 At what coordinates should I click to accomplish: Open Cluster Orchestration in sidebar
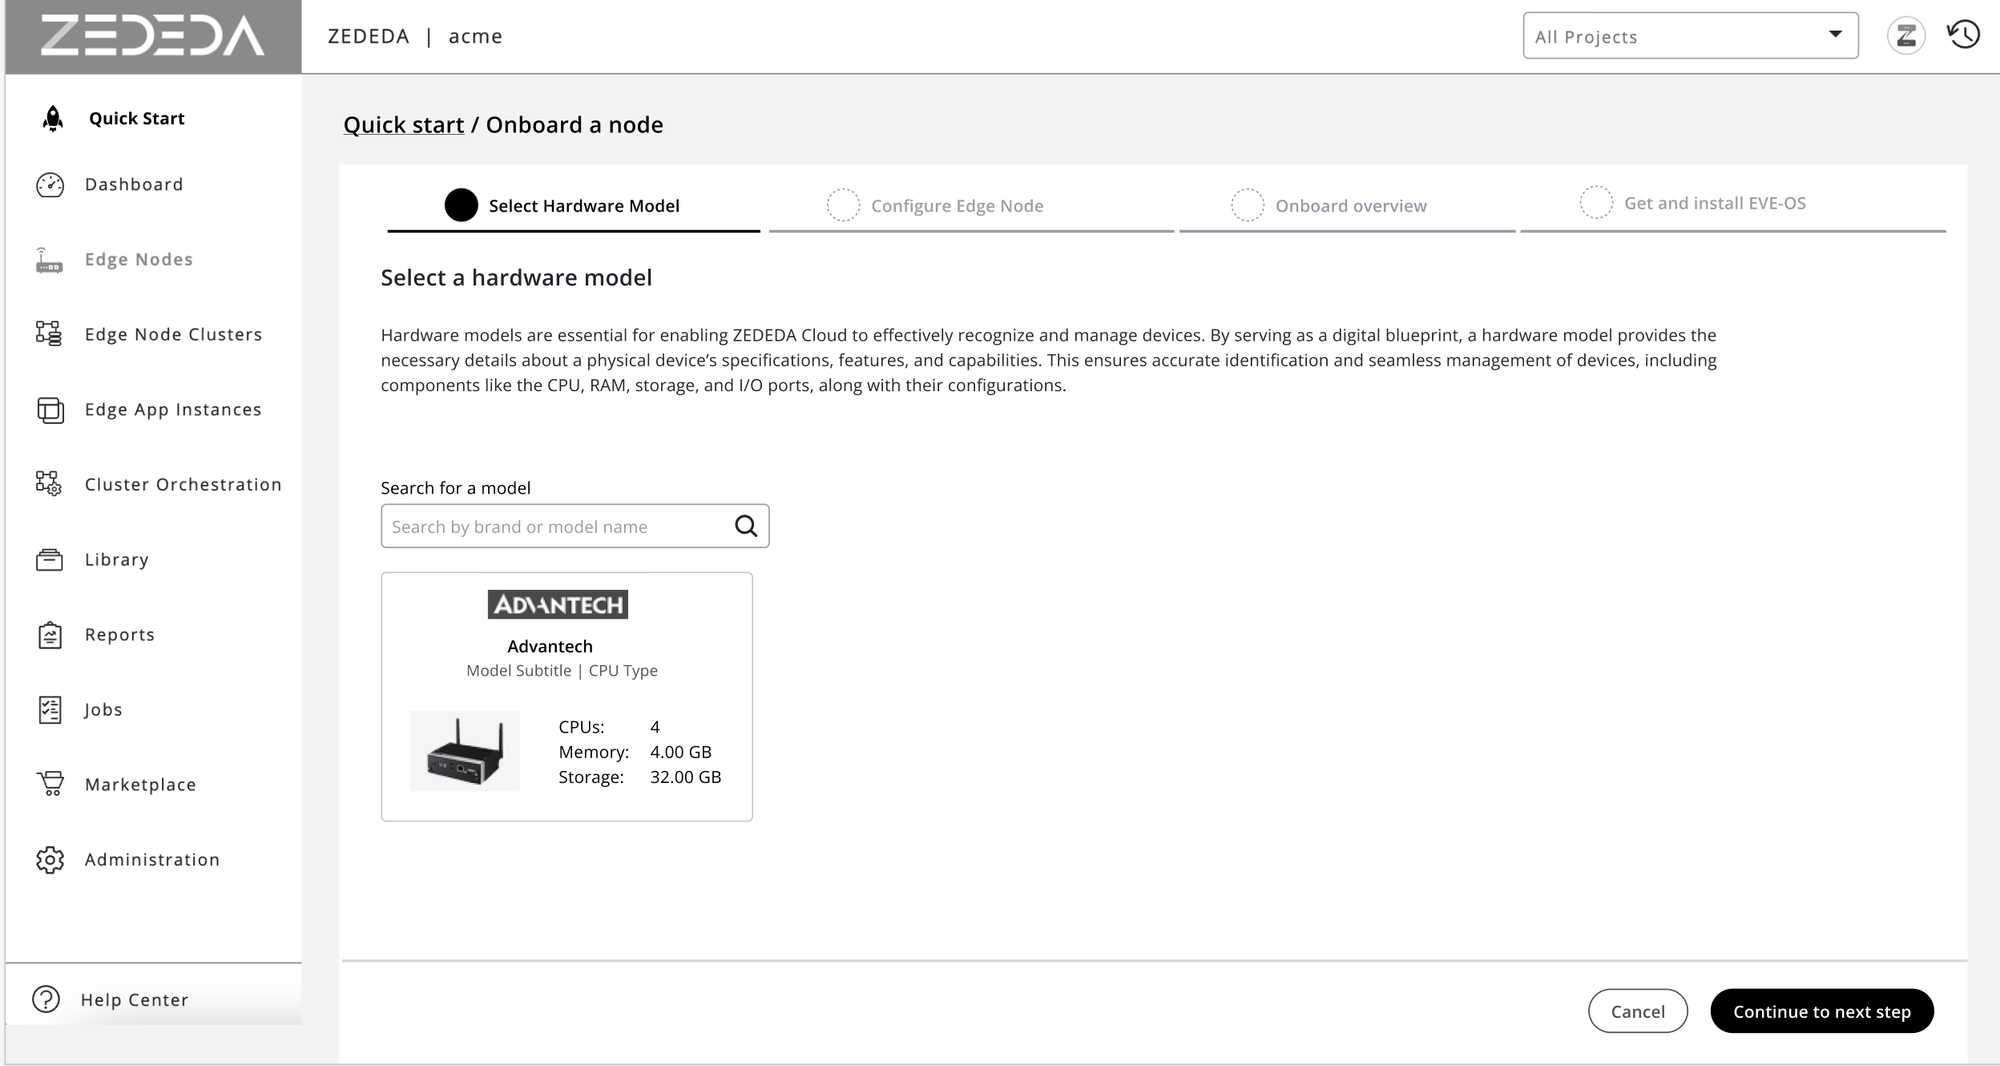pos(183,485)
